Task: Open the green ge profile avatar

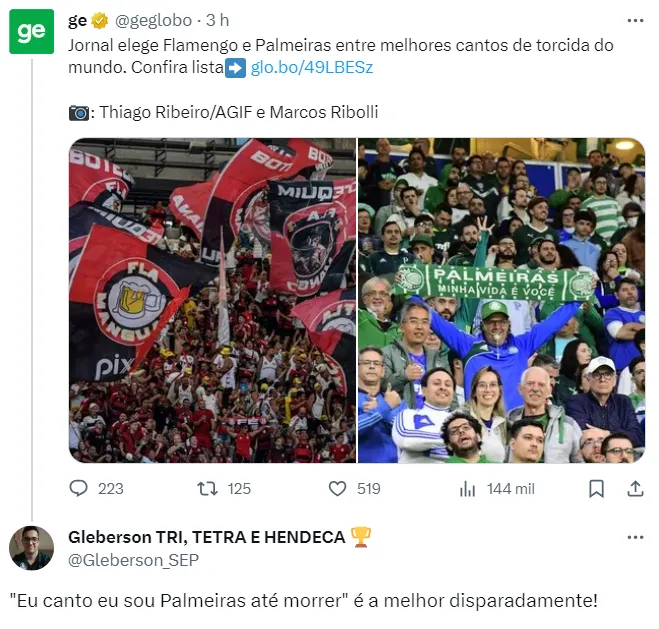Action: pos(32,32)
